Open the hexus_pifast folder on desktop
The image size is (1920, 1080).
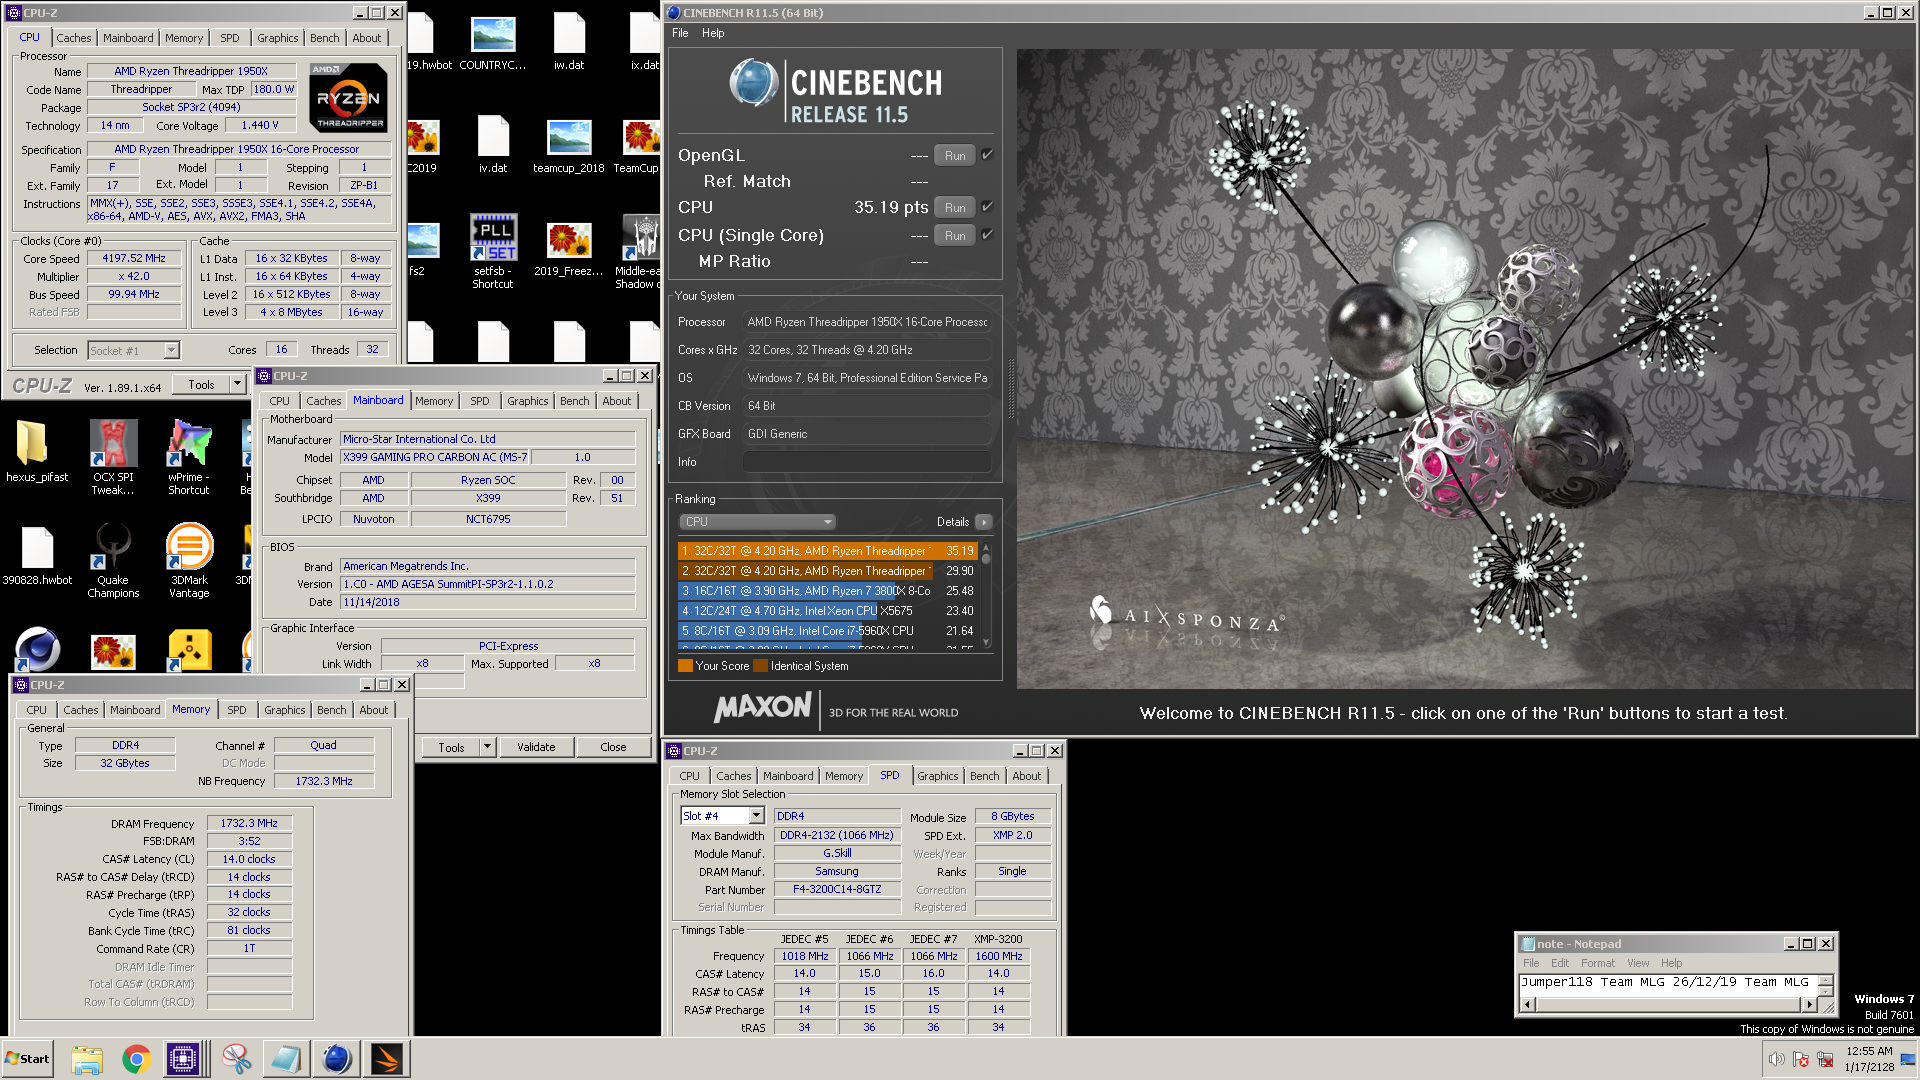pos(36,452)
